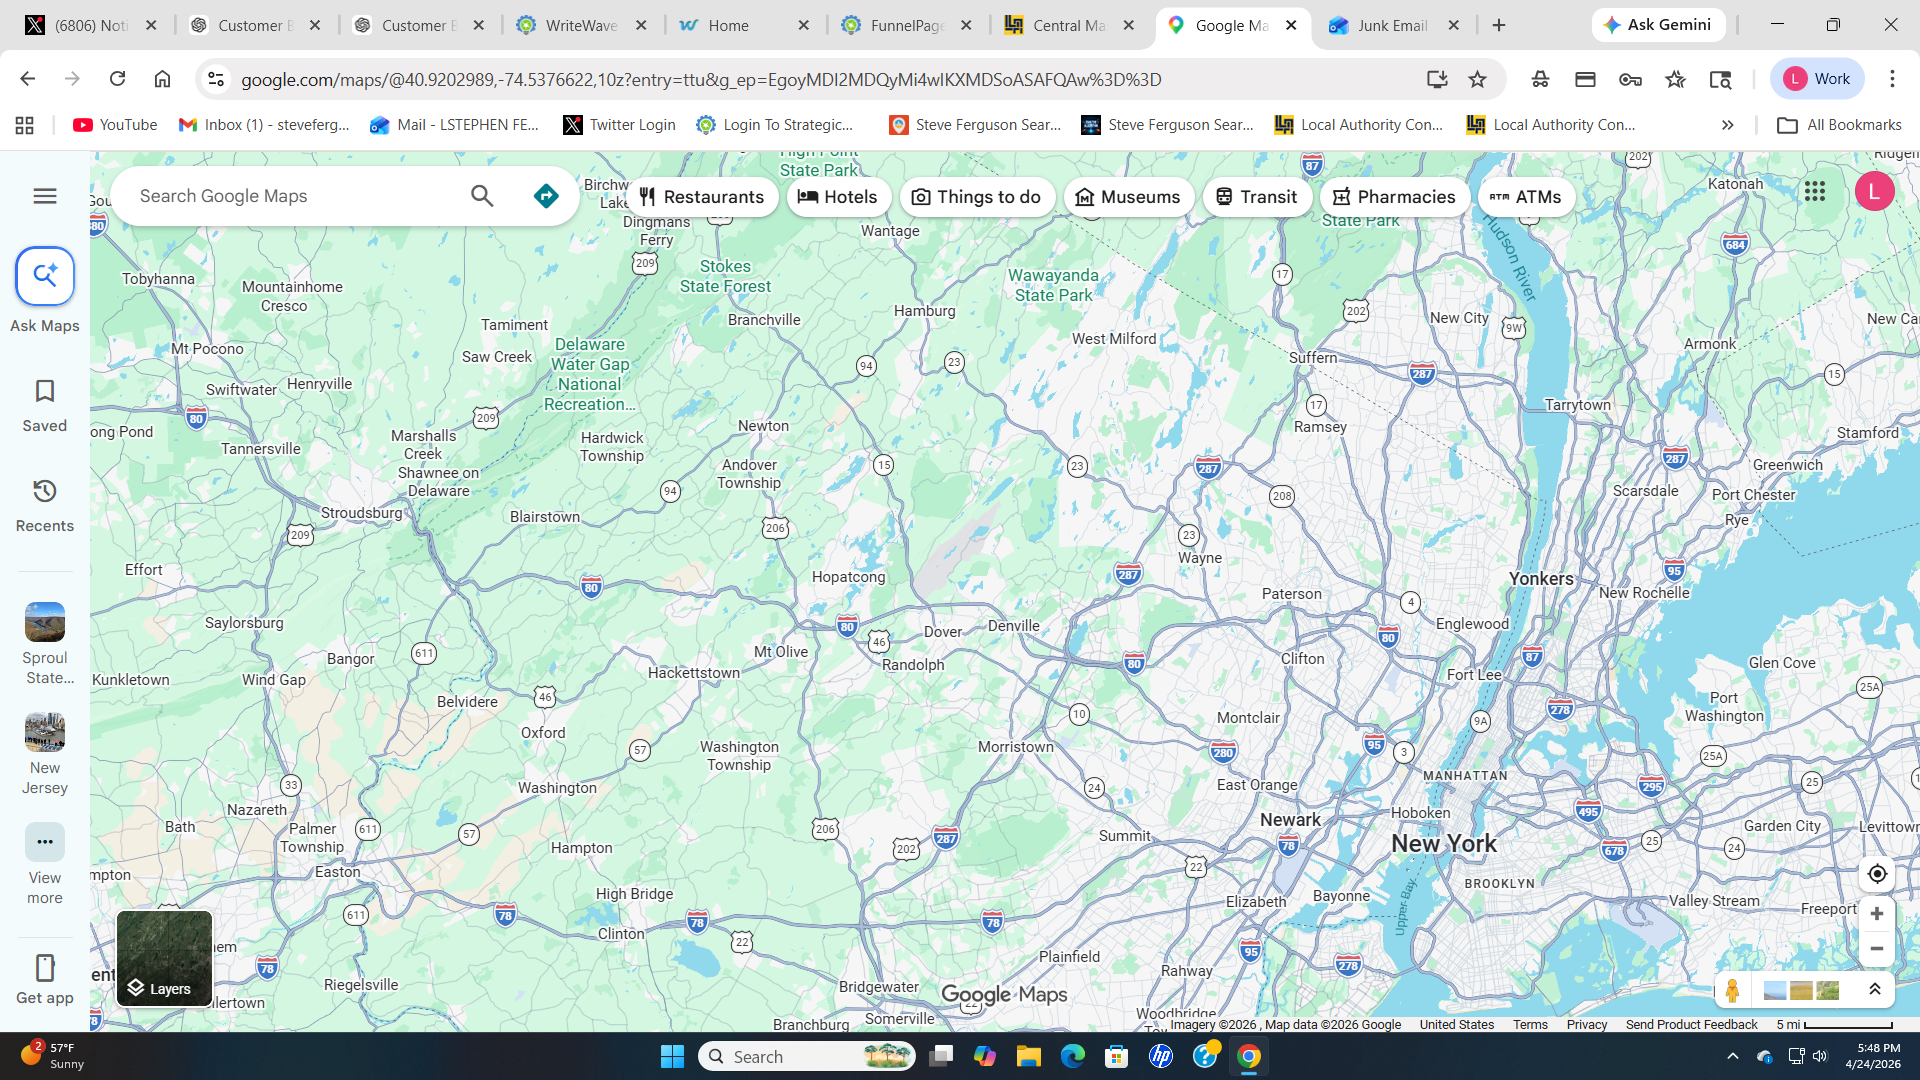Select the Restaurants category button
The image size is (1920, 1080).
pyautogui.click(x=702, y=197)
